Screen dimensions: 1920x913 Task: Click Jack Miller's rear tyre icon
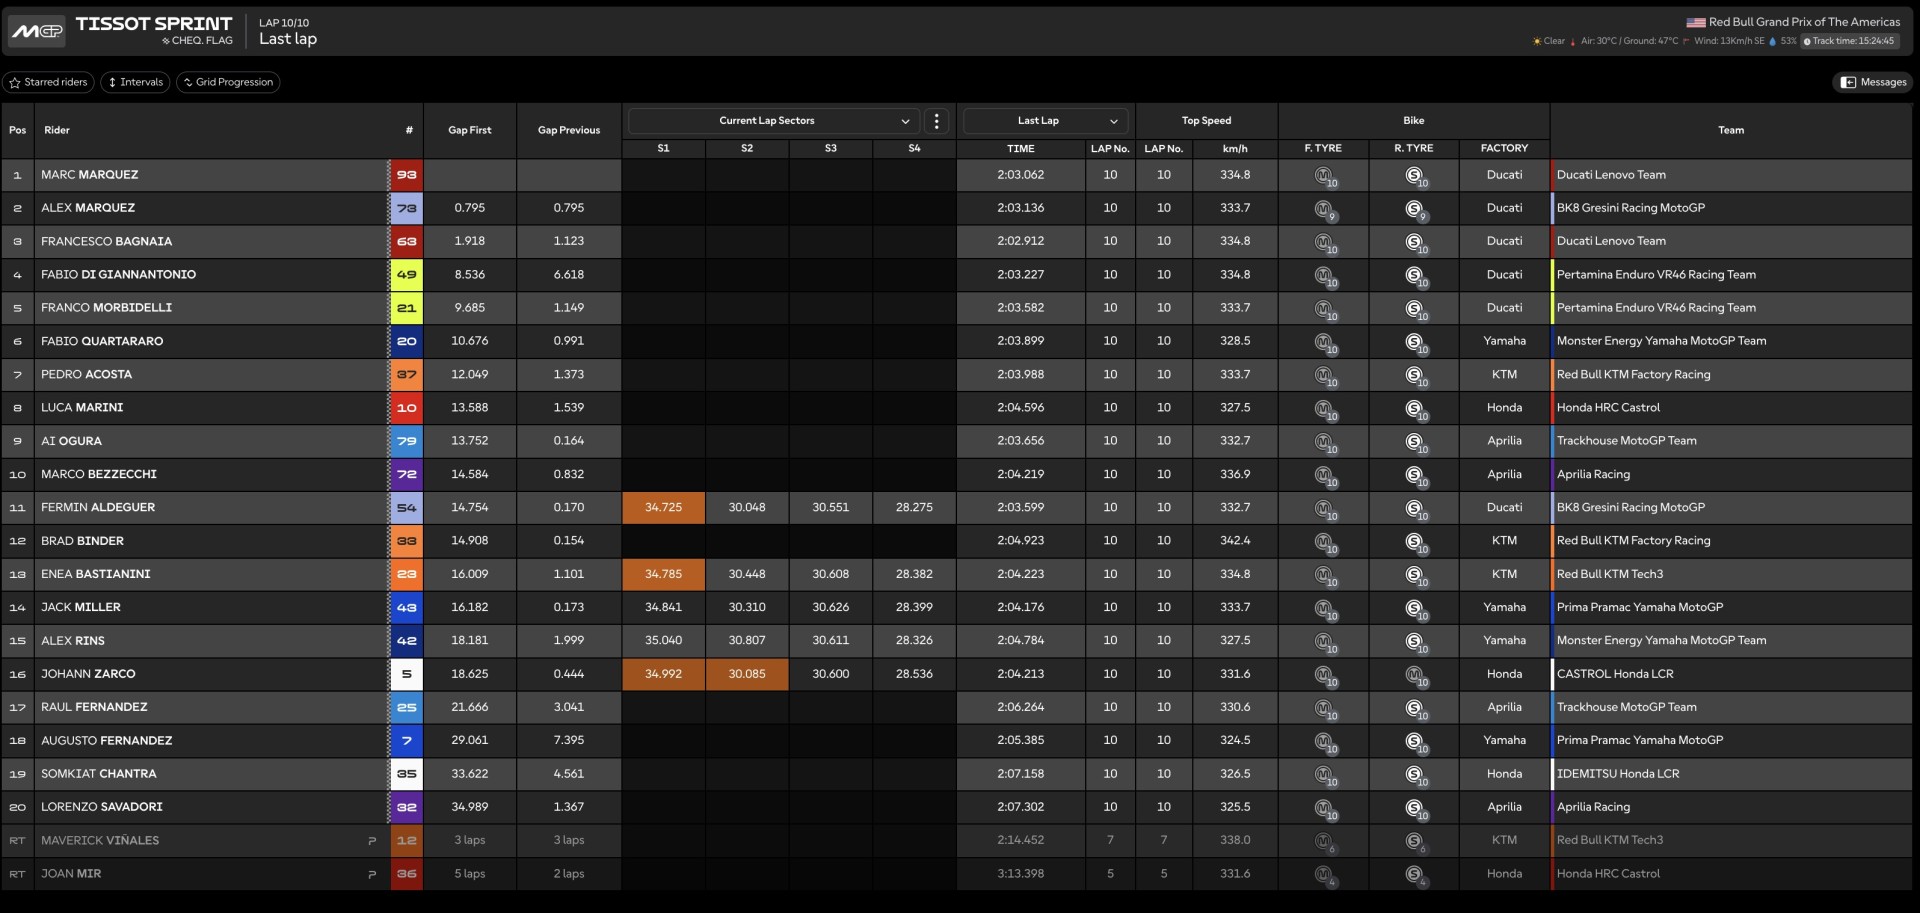point(1415,609)
